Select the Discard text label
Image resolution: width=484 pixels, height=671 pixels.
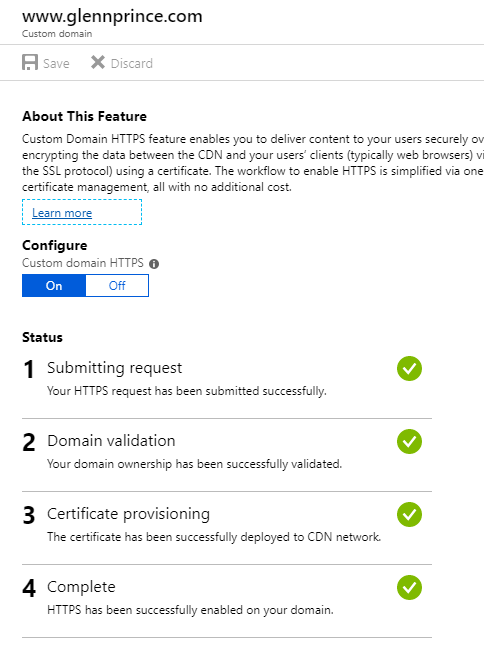click(131, 63)
